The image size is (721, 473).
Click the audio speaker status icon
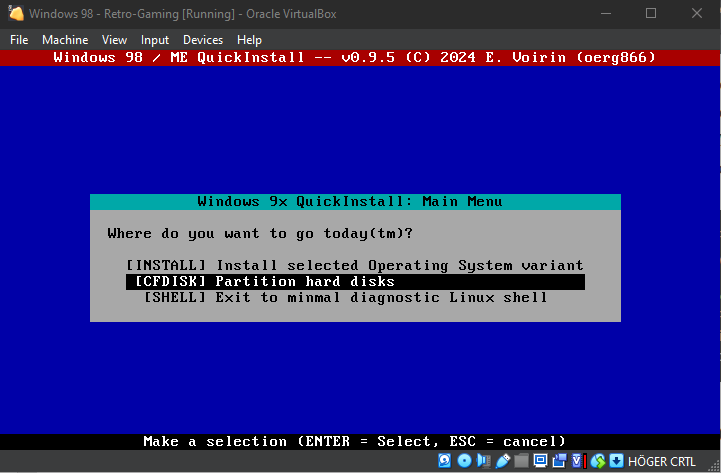pos(483,461)
